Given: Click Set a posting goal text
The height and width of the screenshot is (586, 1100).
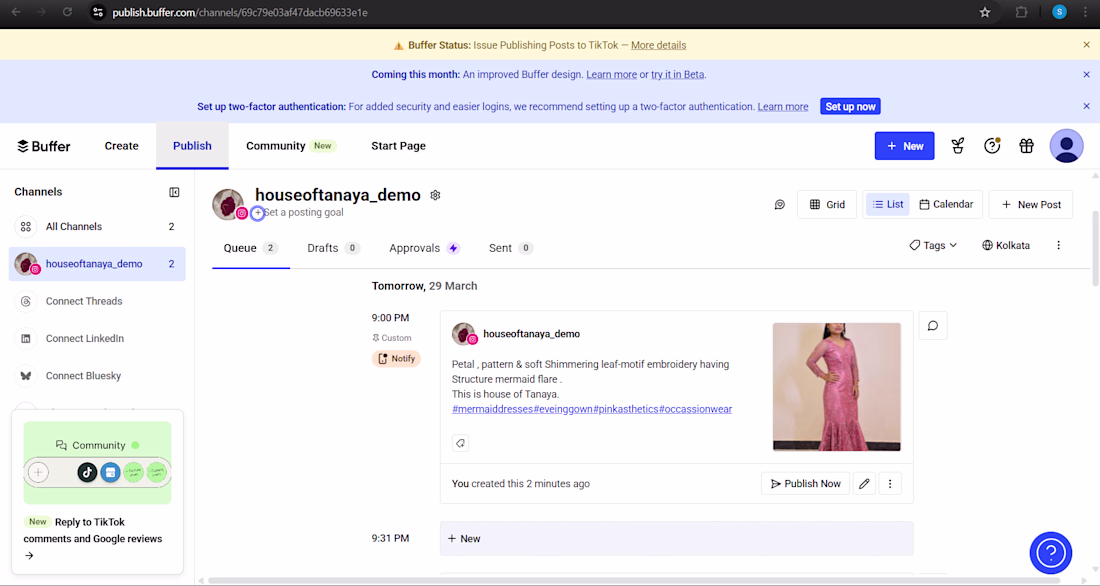Looking at the screenshot, I should click(x=304, y=213).
